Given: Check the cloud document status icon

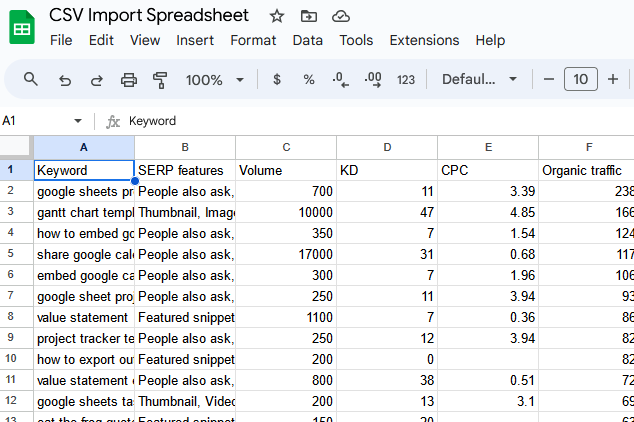Looking at the screenshot, I should coord(340,17).
